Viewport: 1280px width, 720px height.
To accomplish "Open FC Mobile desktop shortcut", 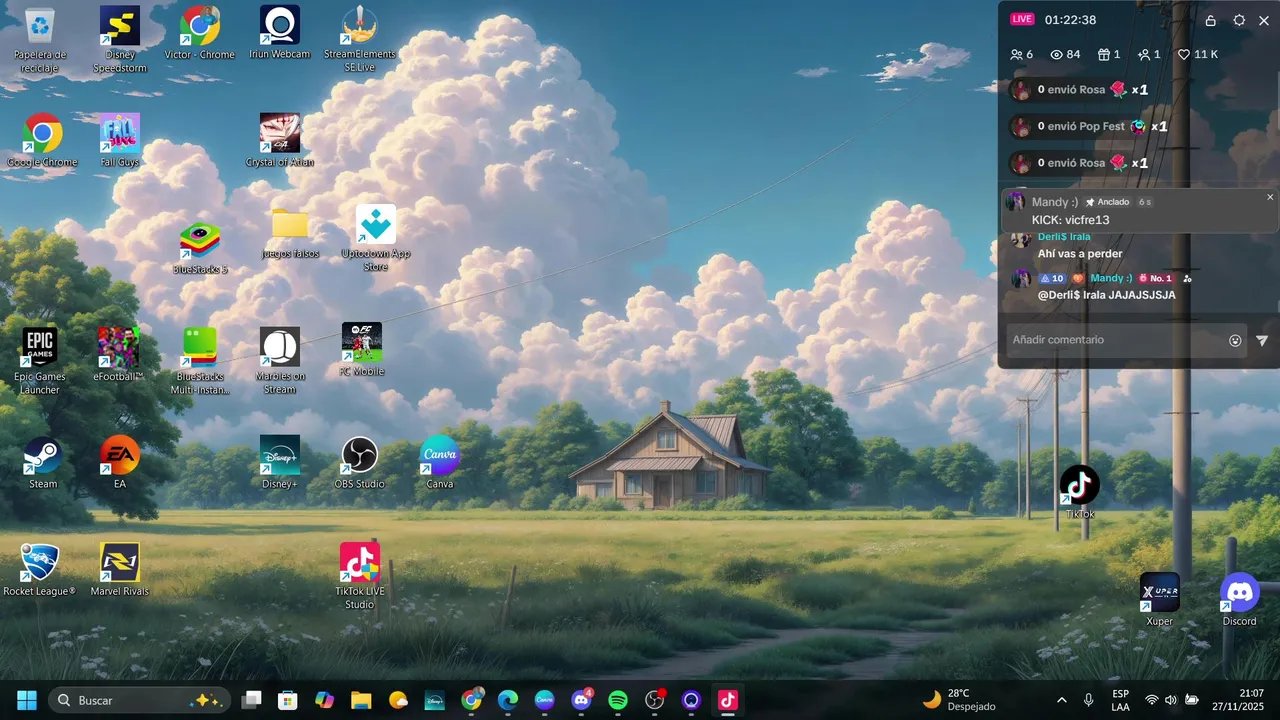I will pyautogui.click(x=362, y=350).
